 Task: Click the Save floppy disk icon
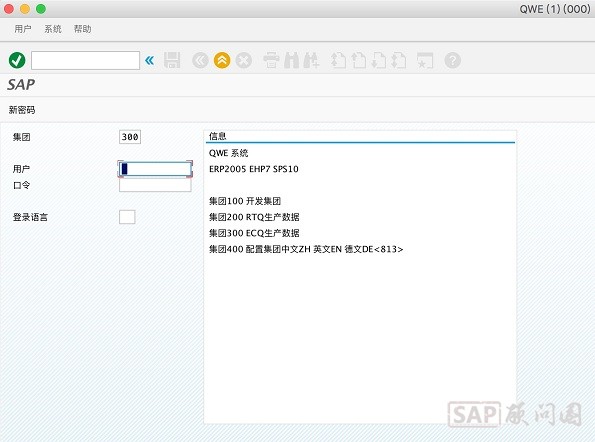coord(172,60)
